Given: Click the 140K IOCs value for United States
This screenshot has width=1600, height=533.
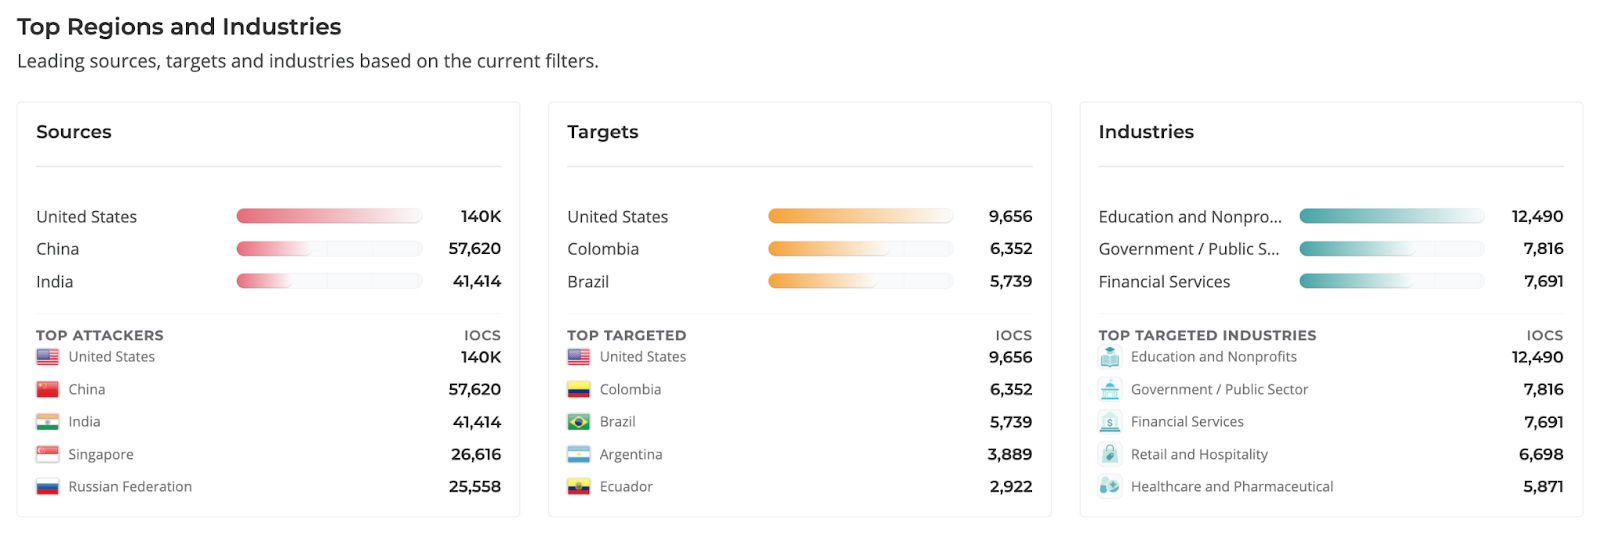Looking at the screenshot, I should 481,357.
